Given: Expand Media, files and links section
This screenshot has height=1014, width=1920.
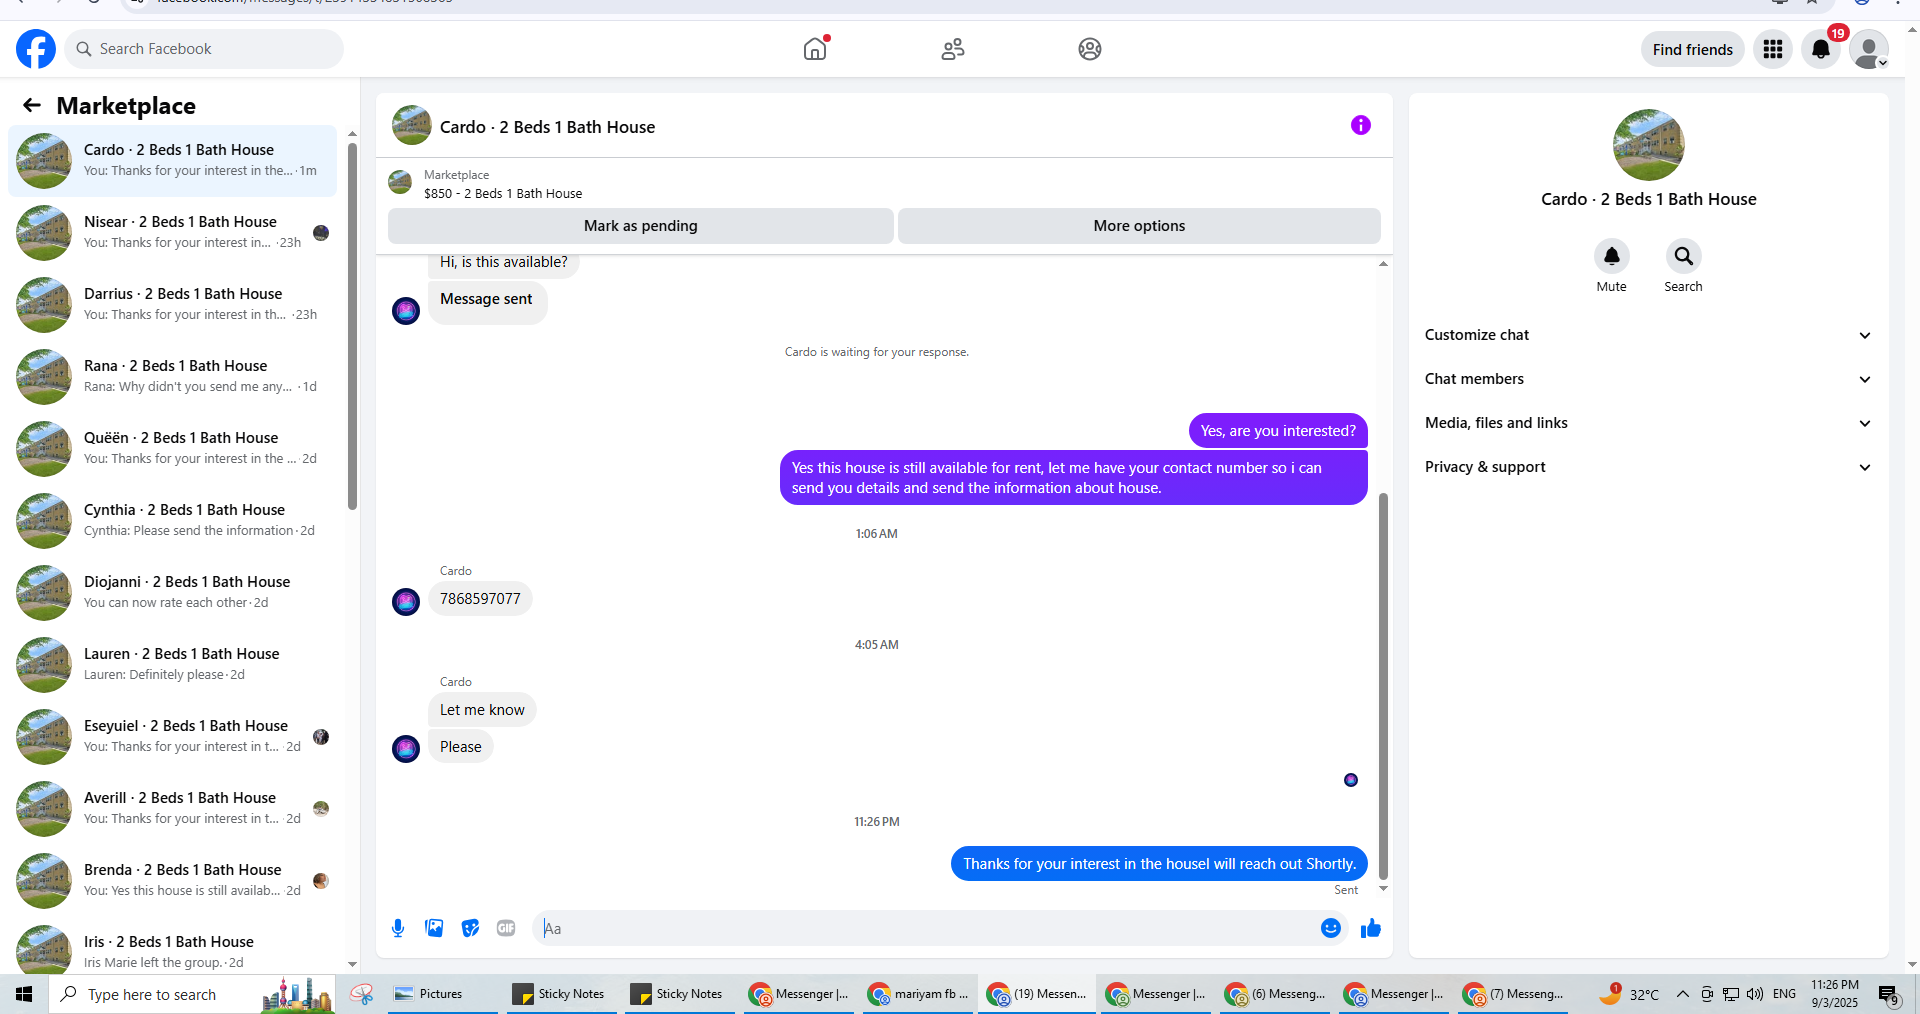Looking at the screenshot, I should point(1648,423).
